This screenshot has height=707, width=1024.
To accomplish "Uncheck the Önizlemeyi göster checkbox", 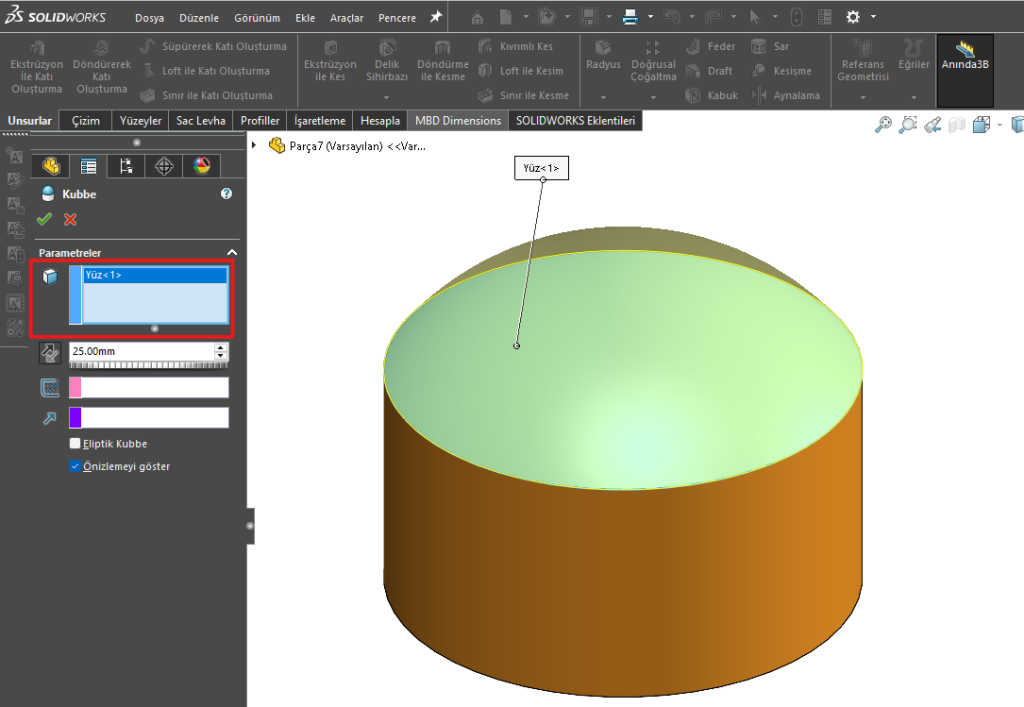I will pos(75,467).
